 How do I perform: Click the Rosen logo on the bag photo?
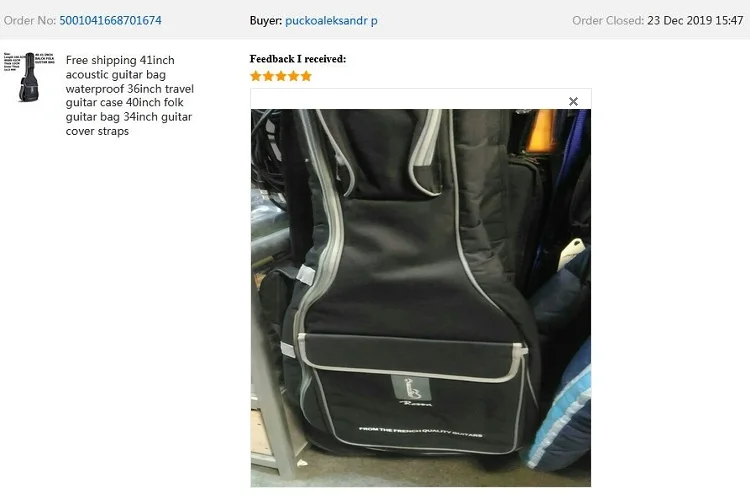tap(412, 390)
